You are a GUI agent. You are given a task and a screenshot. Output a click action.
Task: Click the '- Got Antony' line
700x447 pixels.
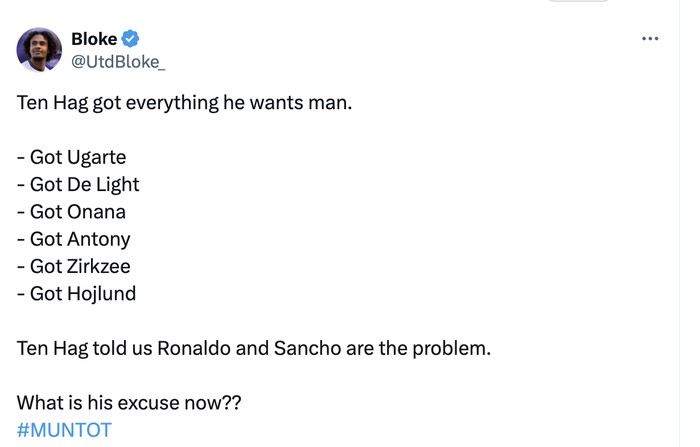[x=73, y=239]
